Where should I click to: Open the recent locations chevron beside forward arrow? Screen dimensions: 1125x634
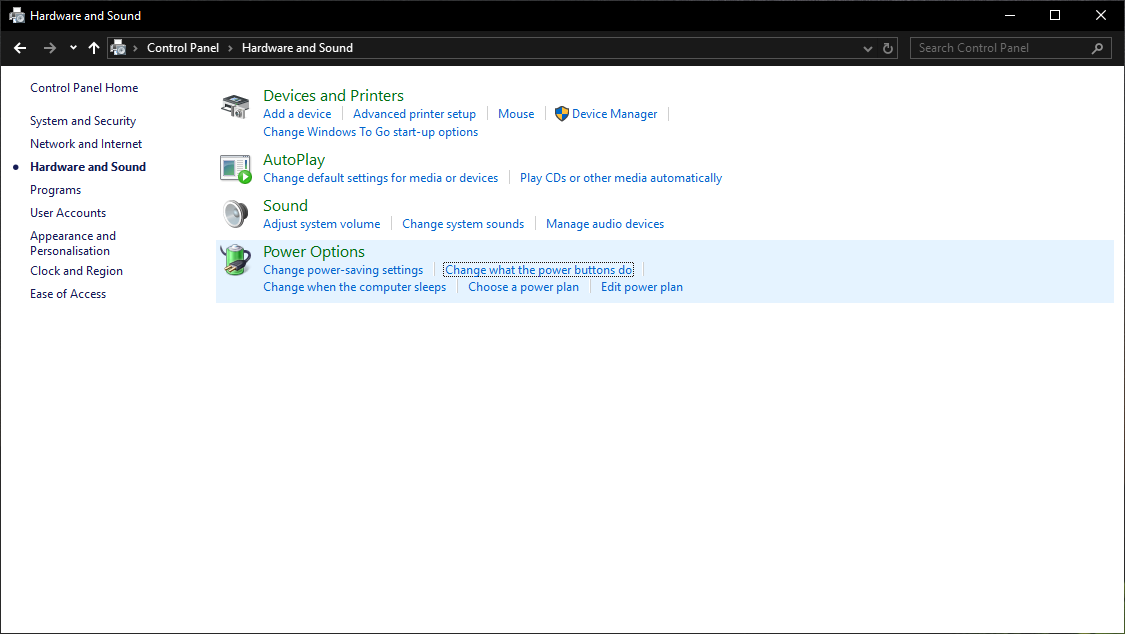click(72, 47)
